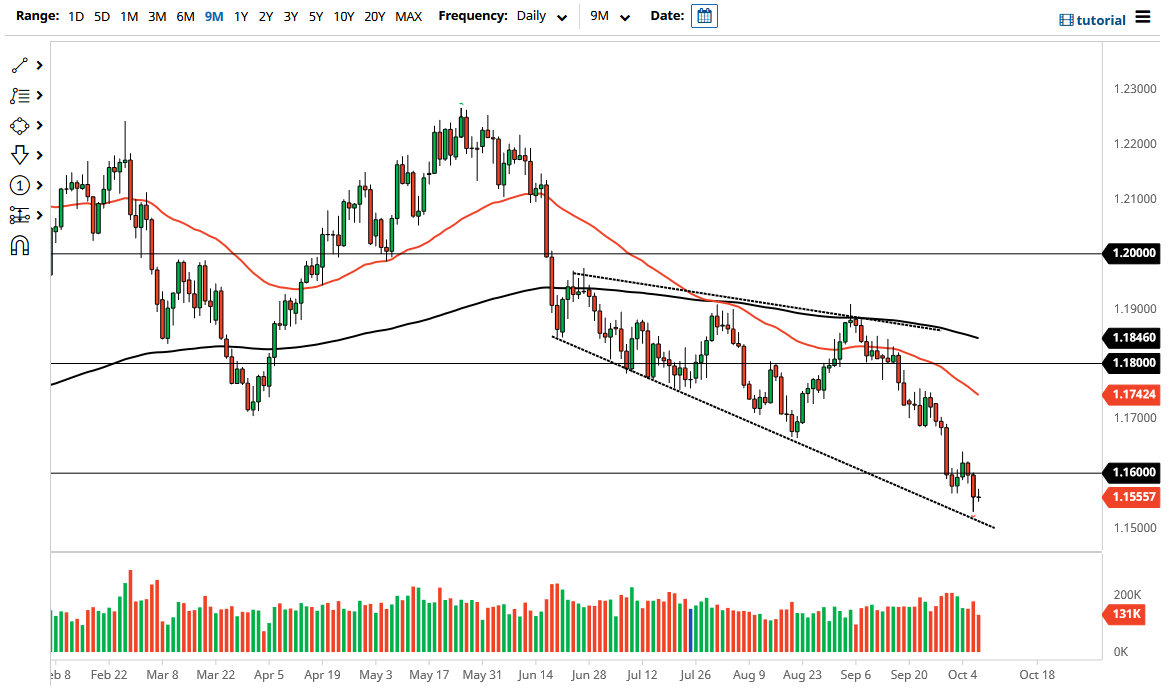Viewport: 1169px width, 692px height.
Task: Open the Fibonacci lines tool
Action: (x=18, y=95)
